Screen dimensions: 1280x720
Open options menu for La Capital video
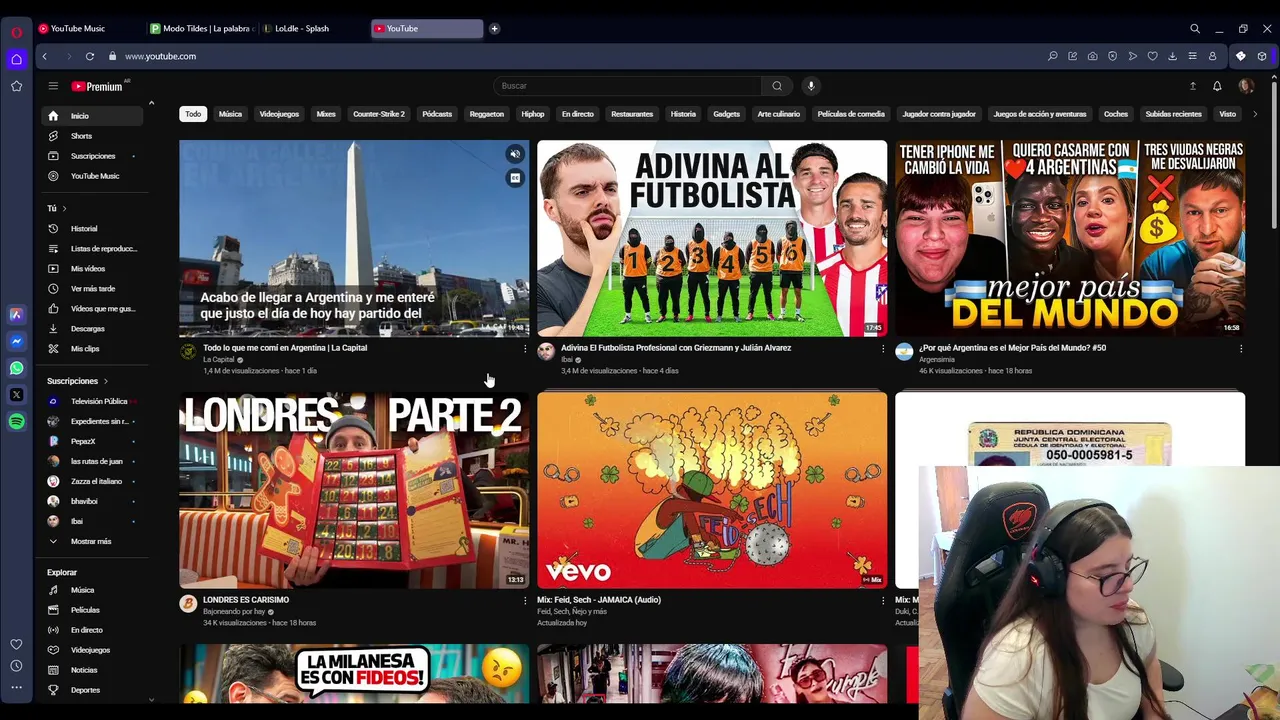[x=524, y=349]
